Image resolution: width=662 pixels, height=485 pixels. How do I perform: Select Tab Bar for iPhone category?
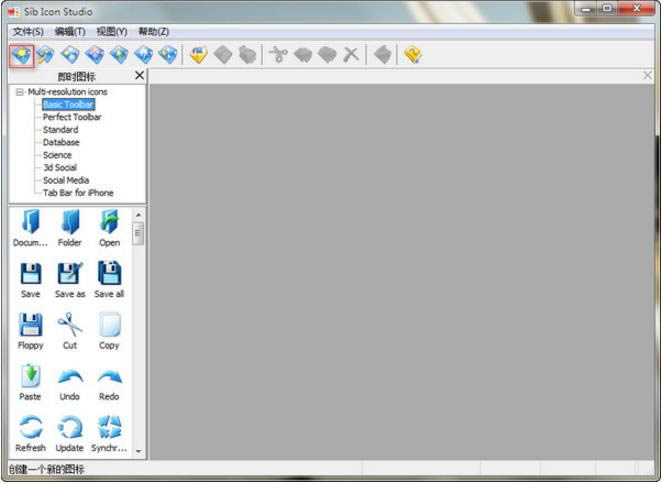tap(78, 193)
